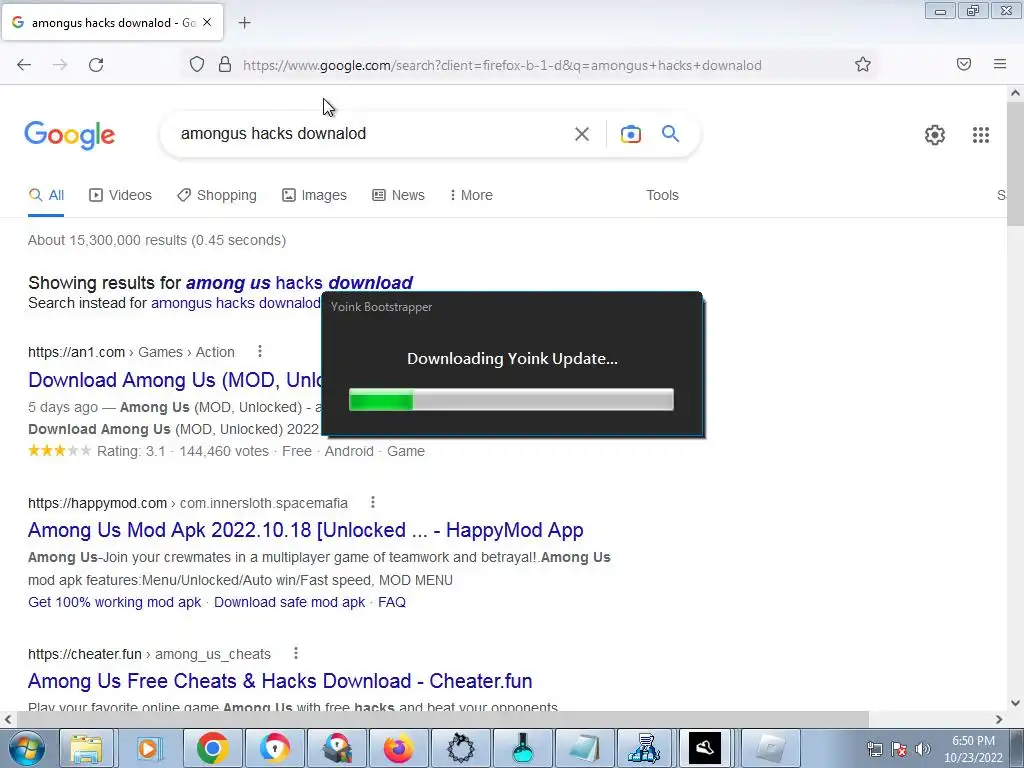Switch to the Shopping tab
This screenshot has width=1024, height=768.
point(217,195)
